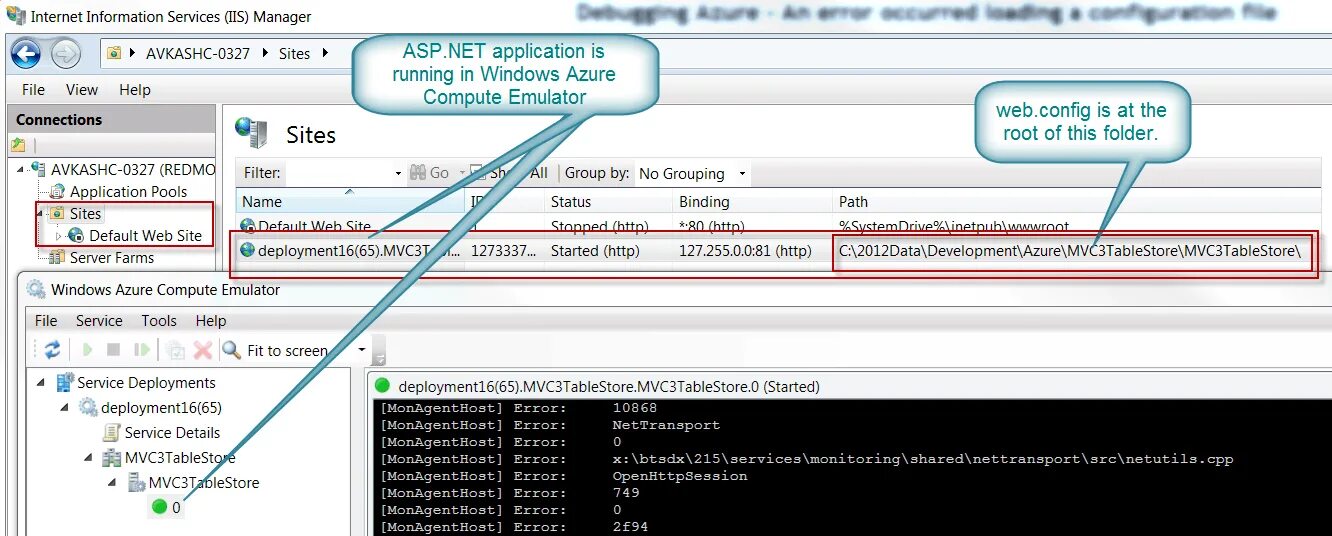
Task: Click the AVKASHC-0327 server node icon
Action: click(x=39, y=169)
